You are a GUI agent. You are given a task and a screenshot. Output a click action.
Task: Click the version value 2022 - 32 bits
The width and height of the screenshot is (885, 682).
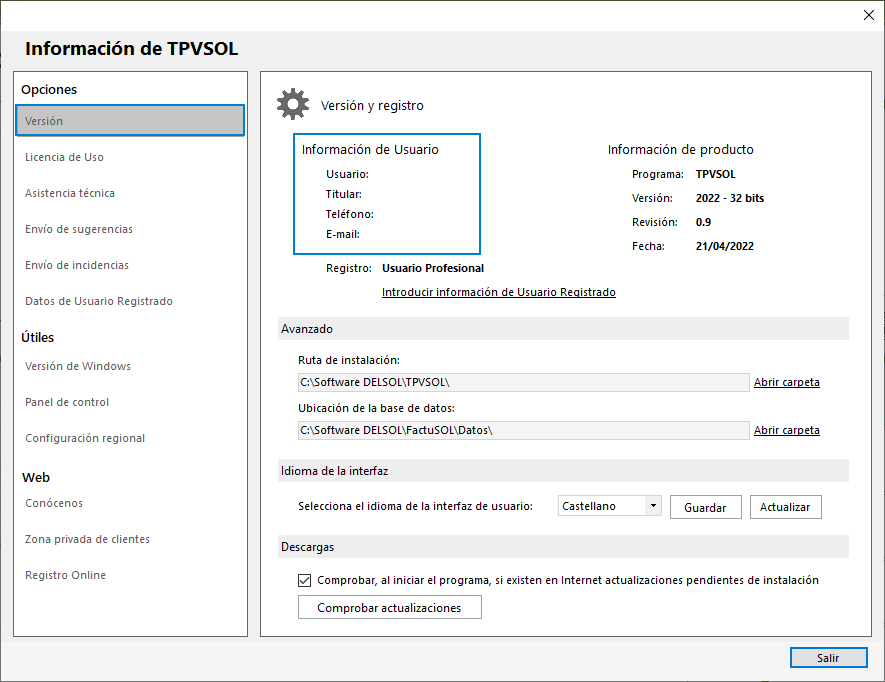730,198
